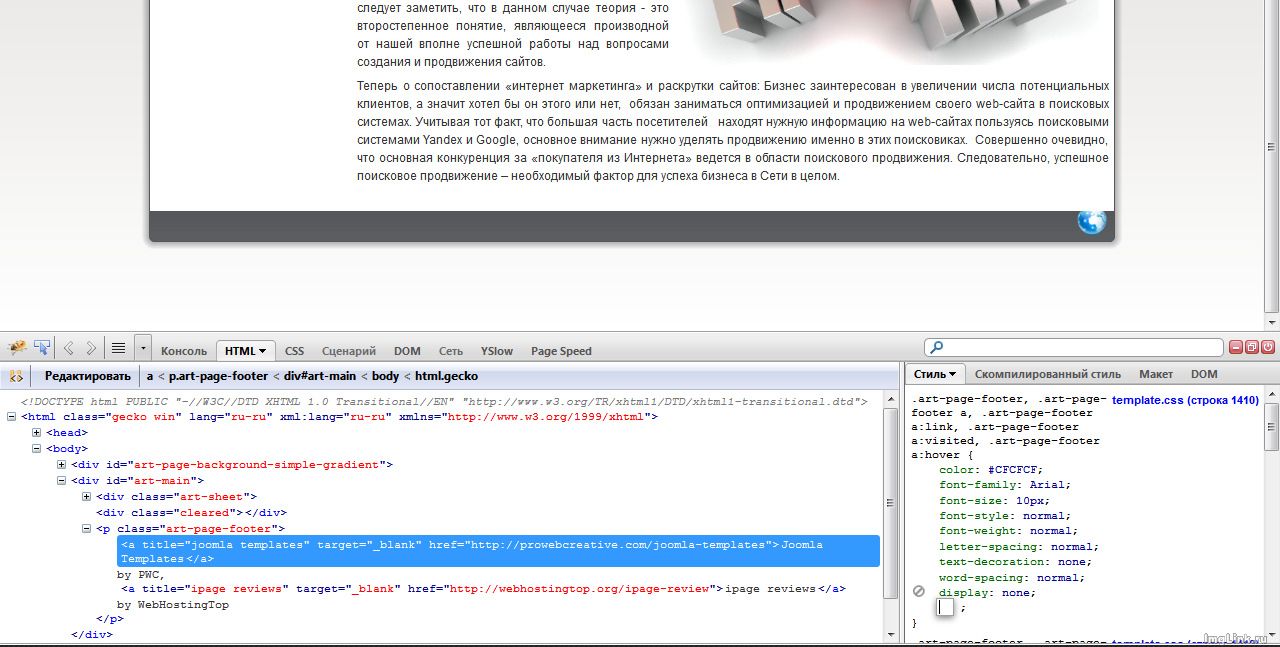Expand the art-sheet div node
Viewport: 1280px width, 647px height.
point(87,497)
